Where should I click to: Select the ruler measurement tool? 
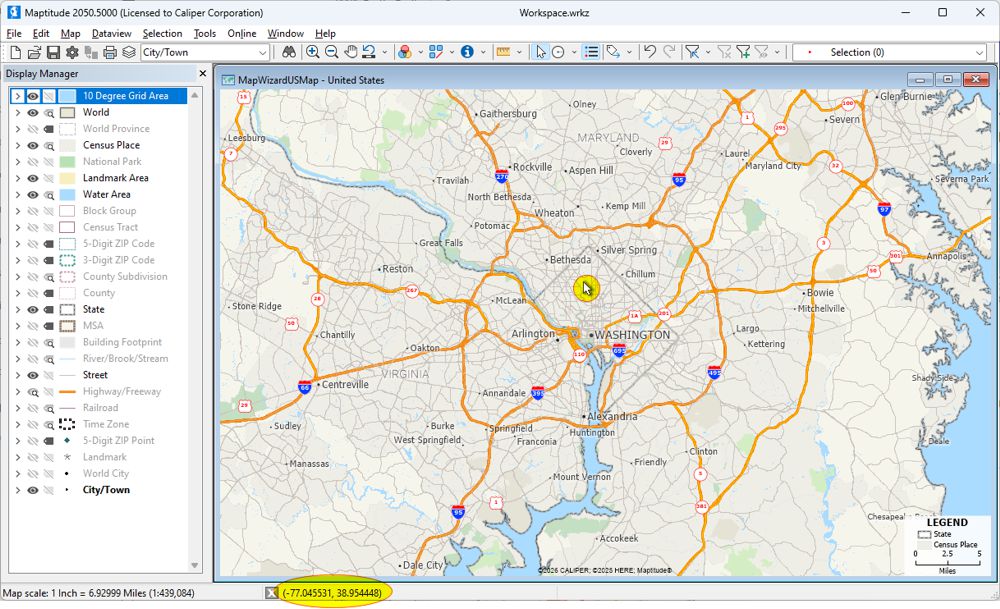coord(503,52)
